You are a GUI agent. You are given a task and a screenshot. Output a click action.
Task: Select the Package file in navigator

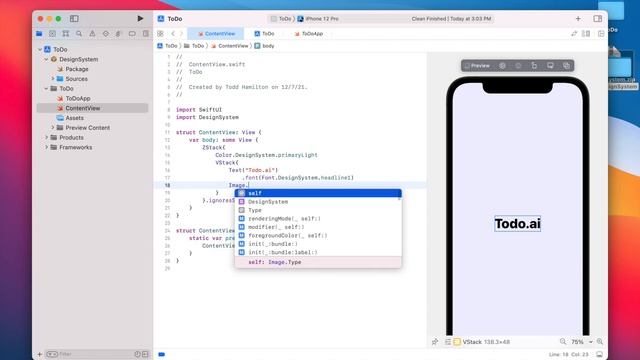(x=73, y=69)
